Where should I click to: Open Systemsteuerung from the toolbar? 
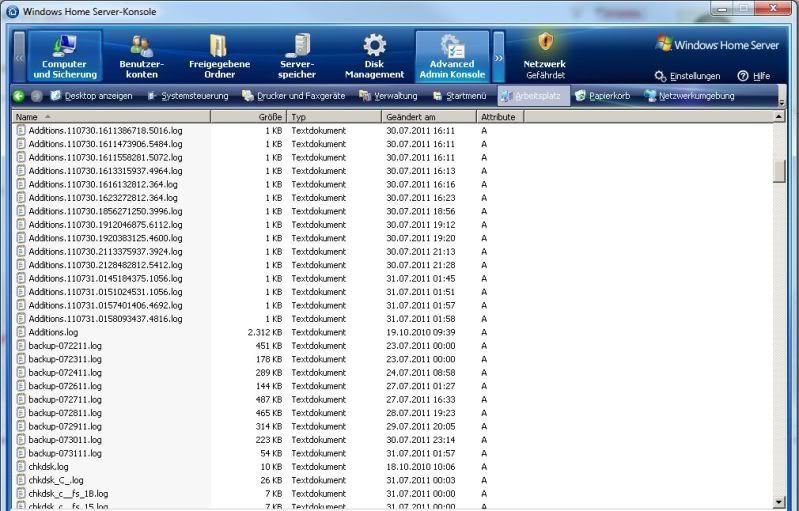pos(187,96)
